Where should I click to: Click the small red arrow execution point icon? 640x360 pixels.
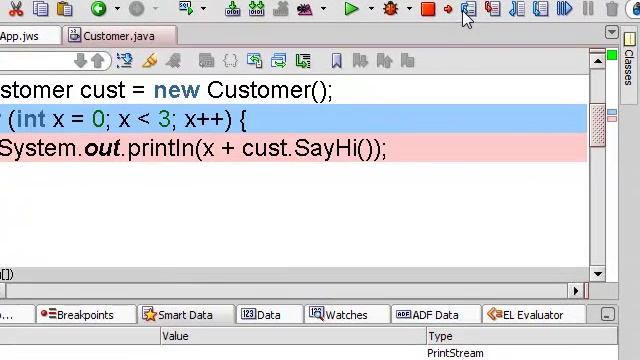pyautogui.click(x=448, y=9)
